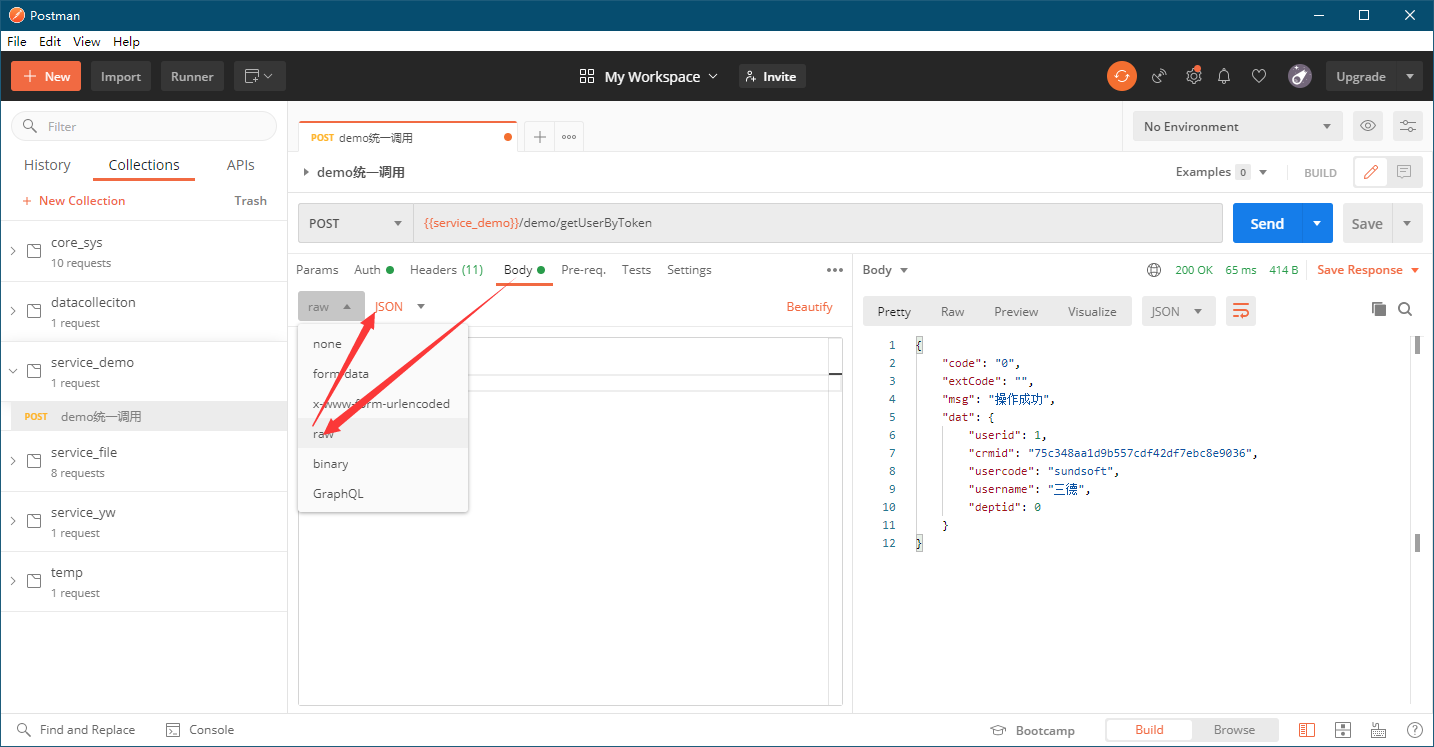
Task: Click the Beautify link
Action: (x=809, y=306)
